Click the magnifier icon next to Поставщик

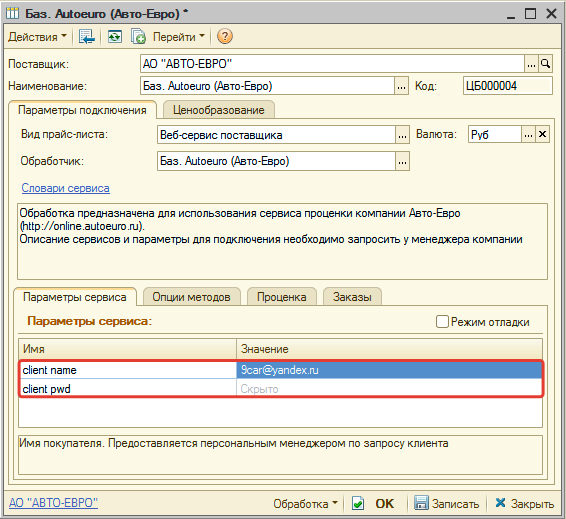(x=545, y=64)
